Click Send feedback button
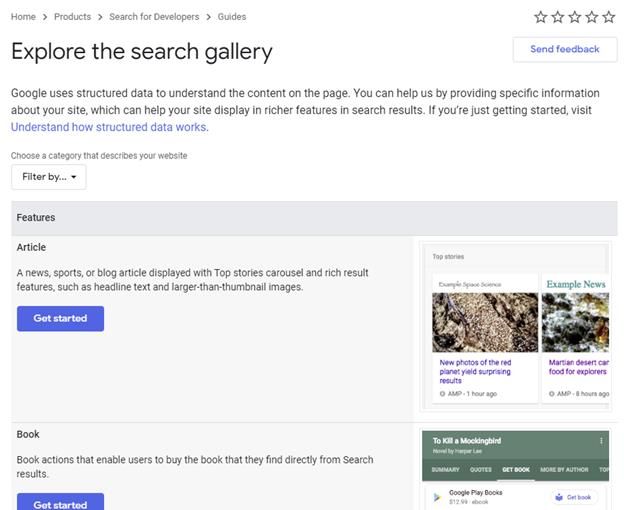Image resolution: width=624 pixels, height=510 pixels. (x=565, y=49)
